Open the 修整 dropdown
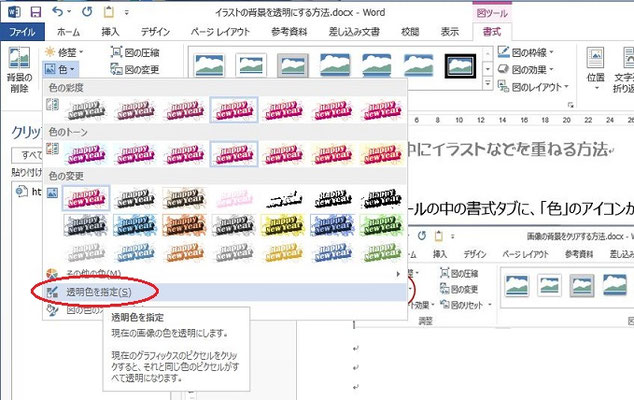 [x=64, y=52]
